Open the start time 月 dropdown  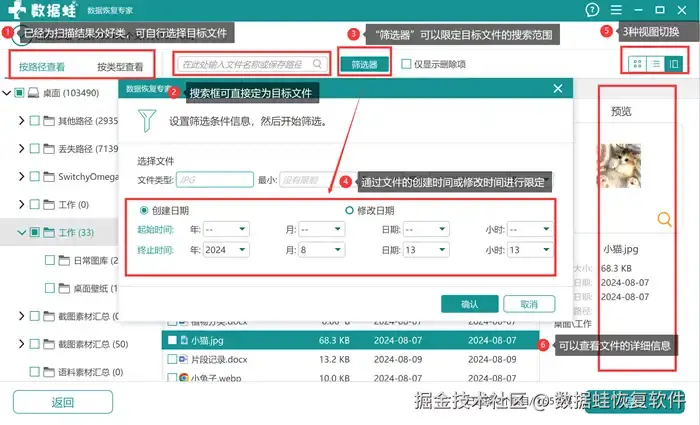tap(321, 229)
